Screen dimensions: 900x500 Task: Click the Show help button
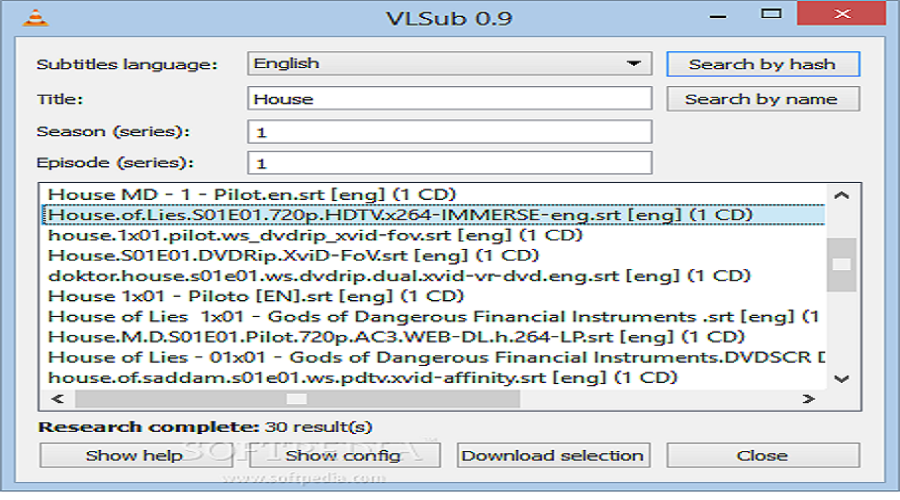(135, 455)
